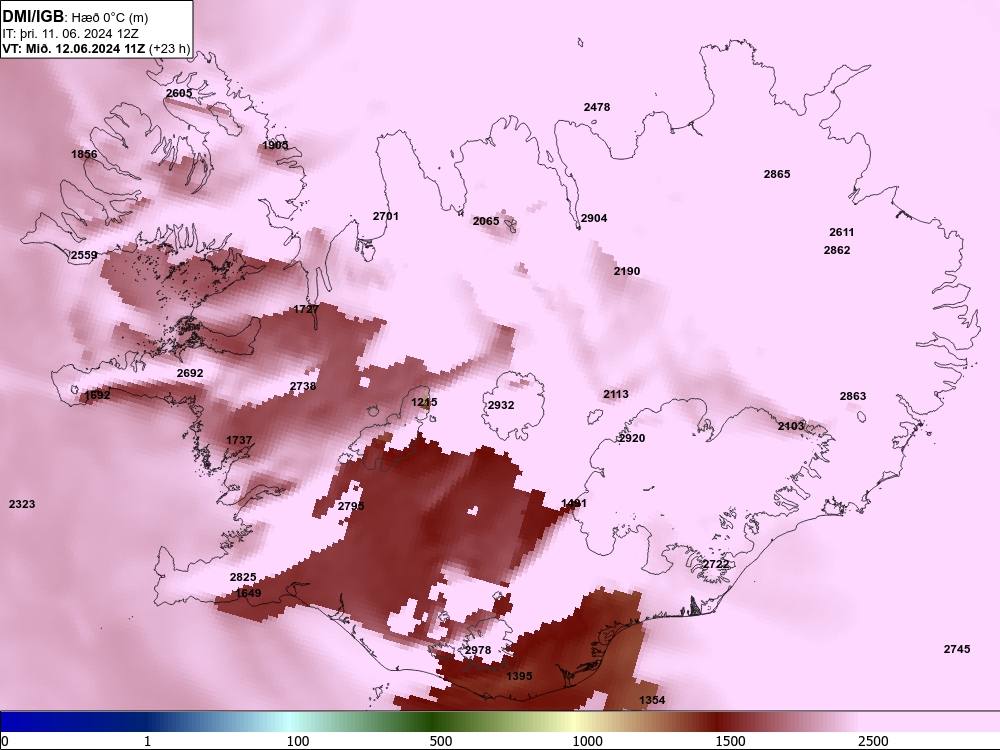Select the 2611 value label
This screenshot has width=1000, height=750.
point(842,232)
